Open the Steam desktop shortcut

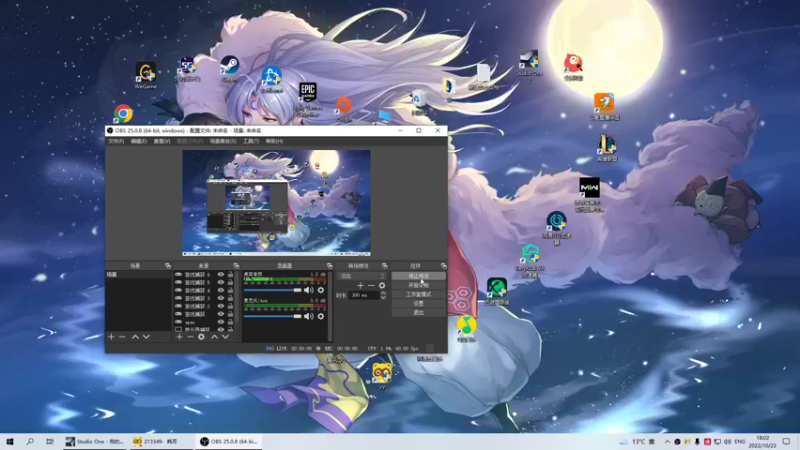tap(230, 67)
